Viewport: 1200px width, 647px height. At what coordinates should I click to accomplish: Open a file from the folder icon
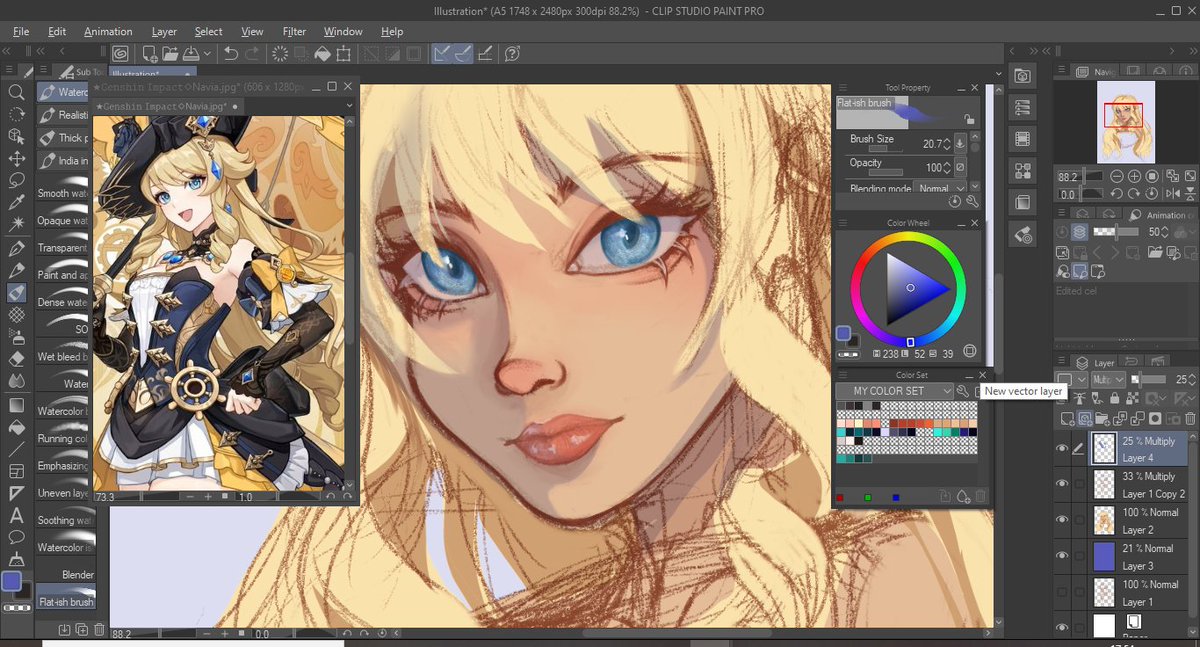tap(170, 54)
